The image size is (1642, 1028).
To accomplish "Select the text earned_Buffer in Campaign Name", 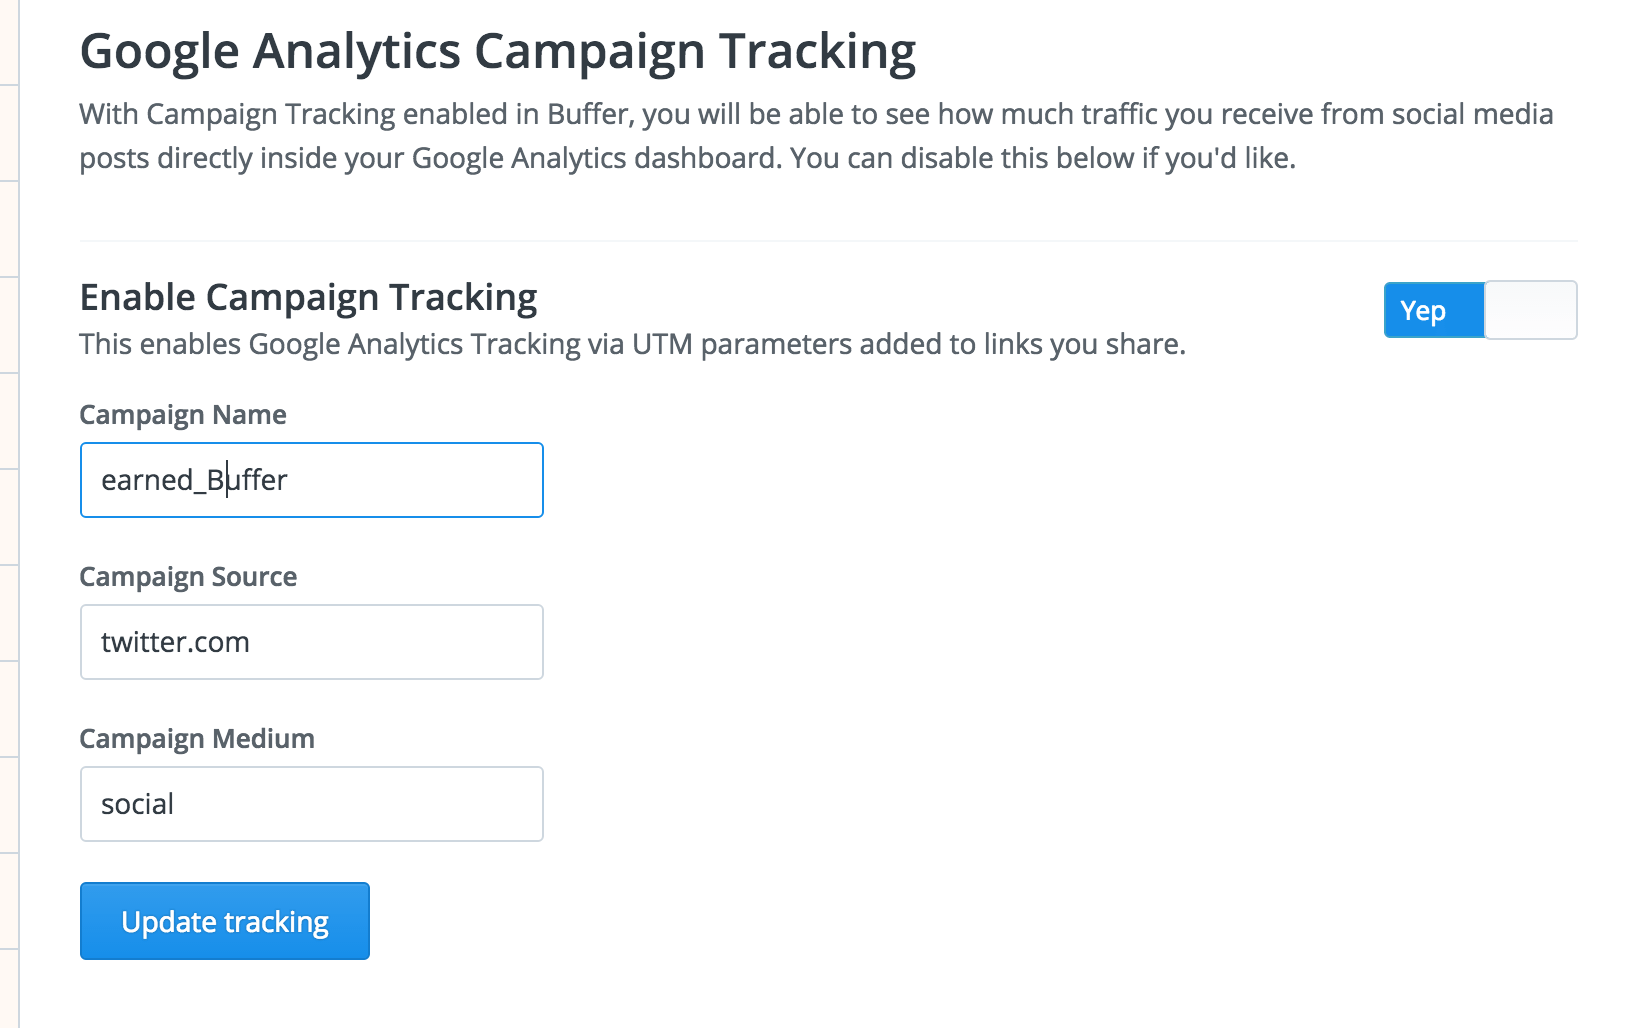I will pos(193,480).
